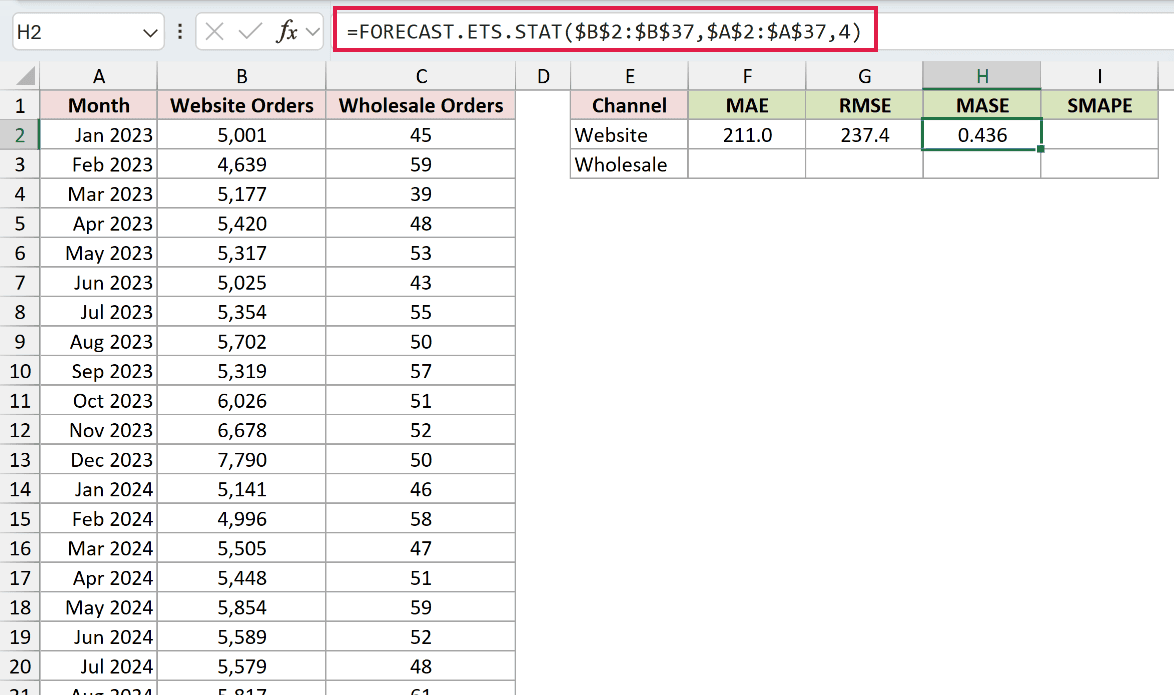
Task: Click the SMAPE header cell
Action: tap(1099, 106)
